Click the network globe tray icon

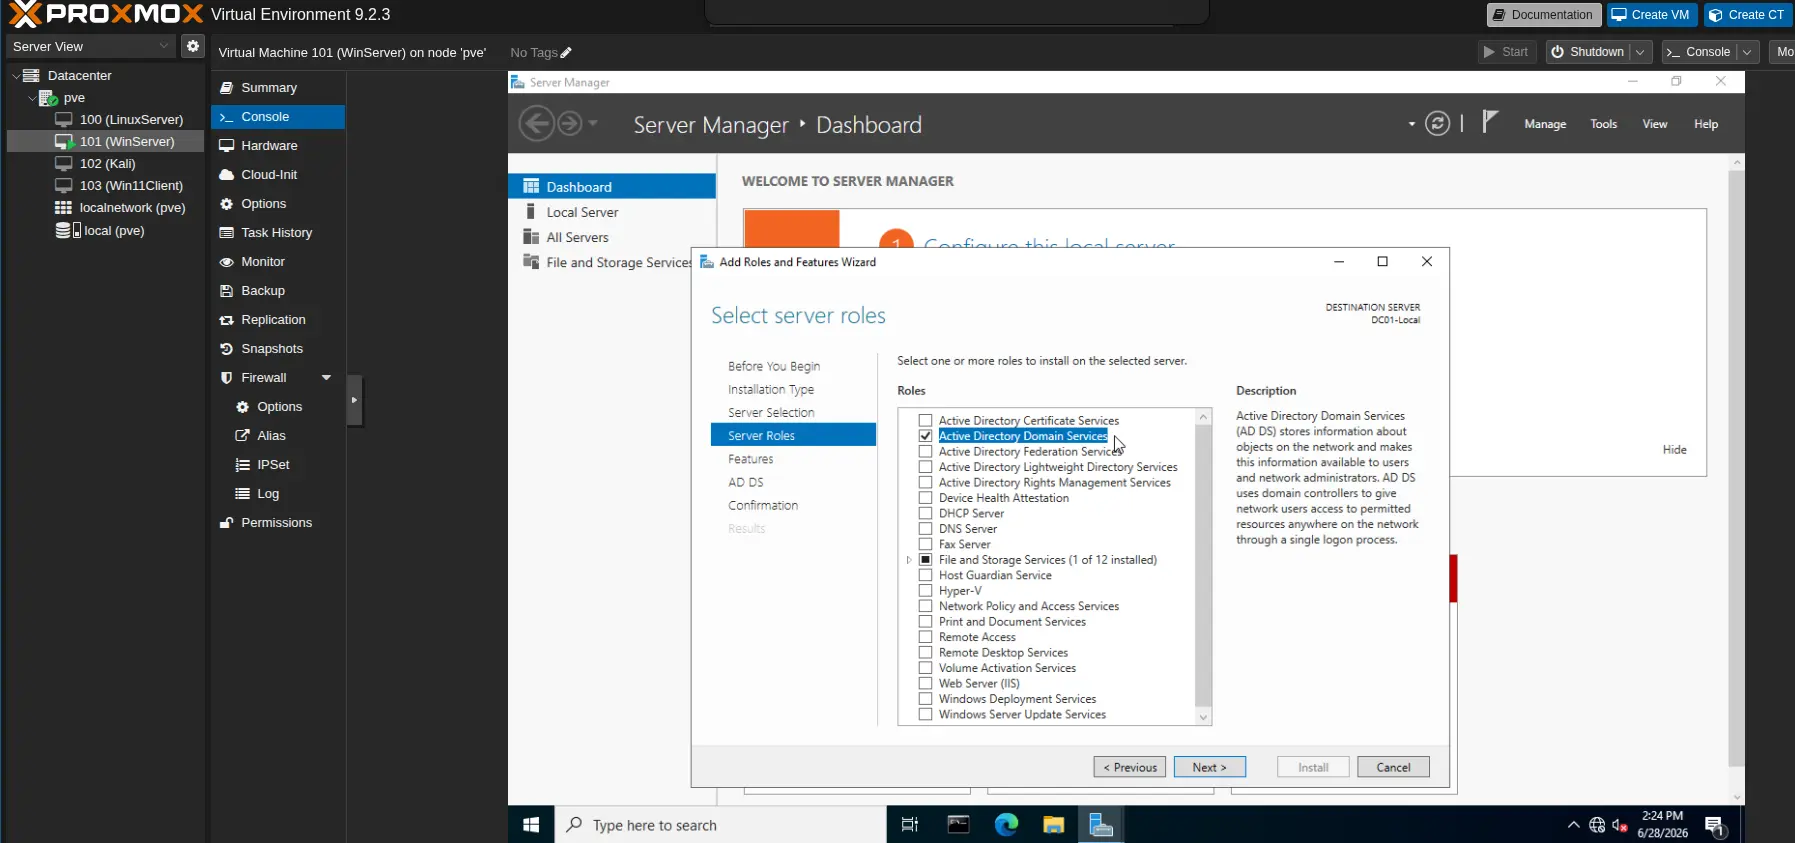point(1597,826)
